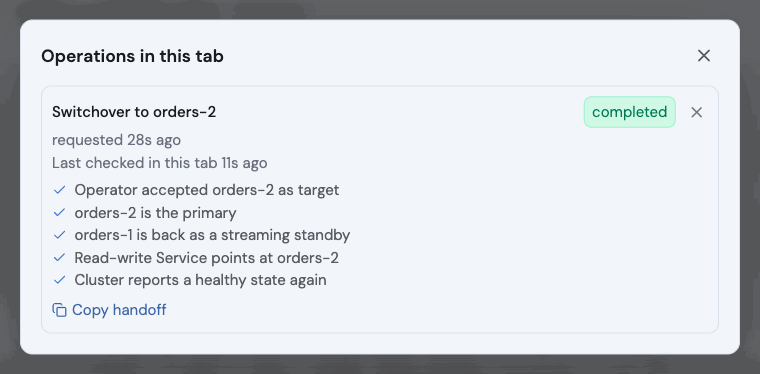
Task: Click the Copy handoff link text
Action: point(119,310)
